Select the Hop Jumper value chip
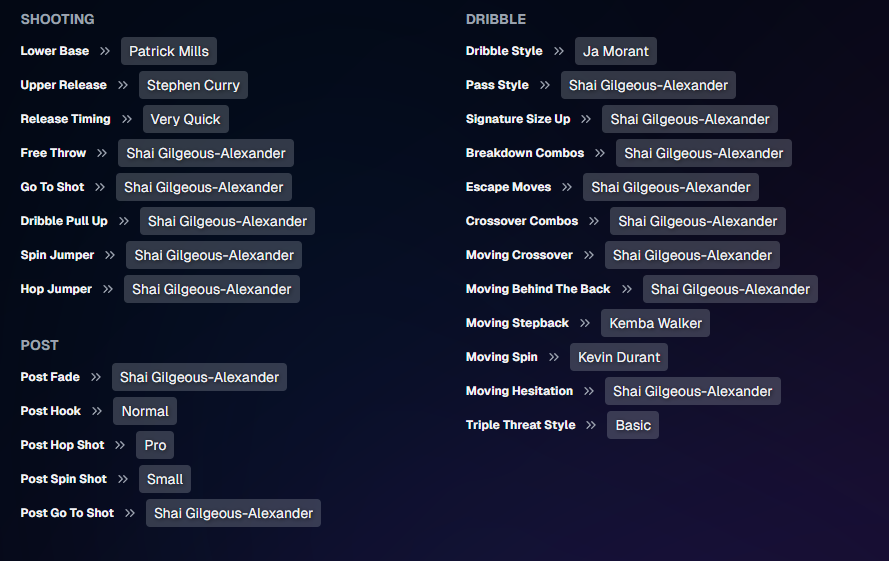 click(x=211, y=289)
